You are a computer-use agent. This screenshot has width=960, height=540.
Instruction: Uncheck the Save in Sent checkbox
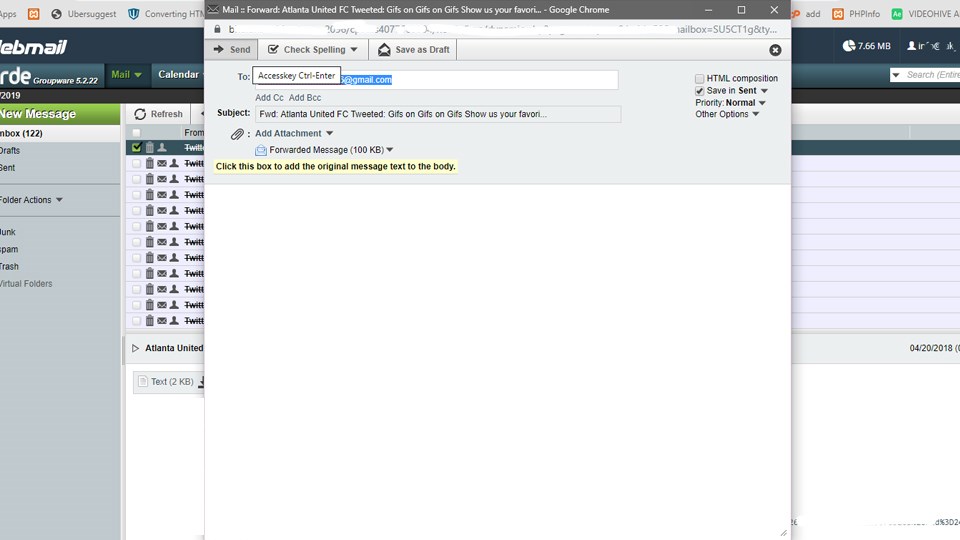[700, 91]
